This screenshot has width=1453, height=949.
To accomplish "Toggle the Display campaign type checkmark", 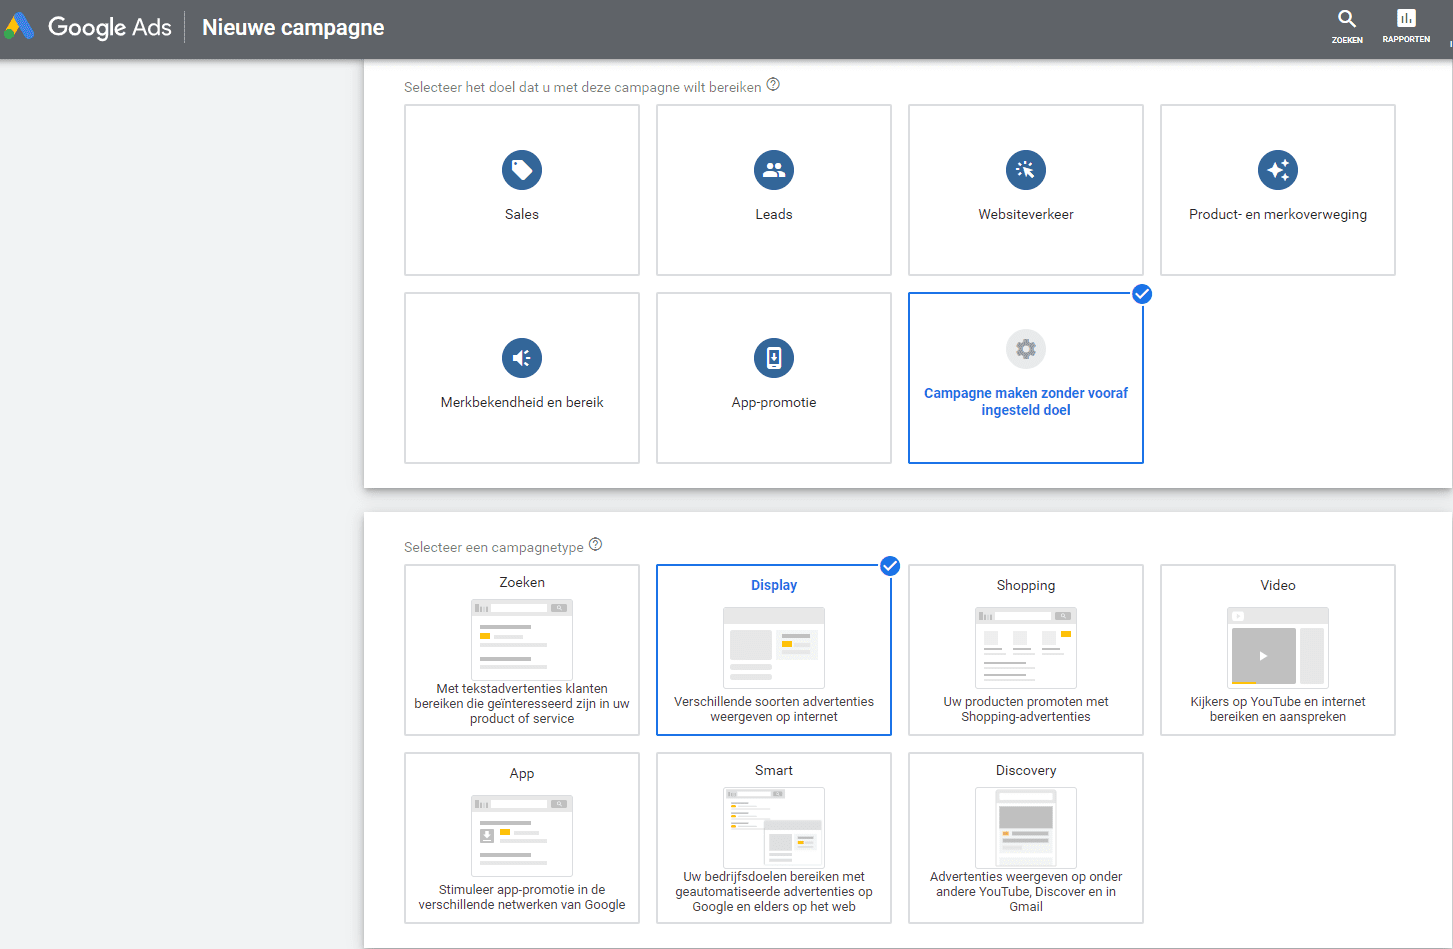I will tap(889, 566).
